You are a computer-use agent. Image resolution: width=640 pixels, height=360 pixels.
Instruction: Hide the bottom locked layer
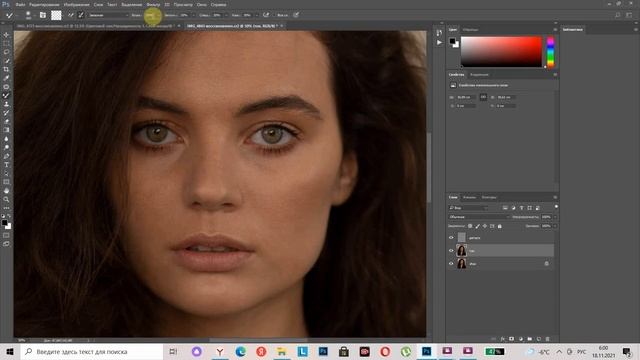(x=451, y=264)
